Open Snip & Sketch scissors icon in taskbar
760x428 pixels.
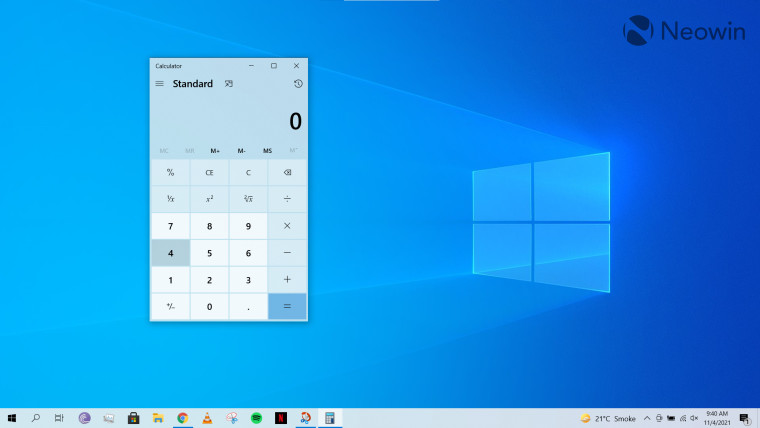pos(232,418)
